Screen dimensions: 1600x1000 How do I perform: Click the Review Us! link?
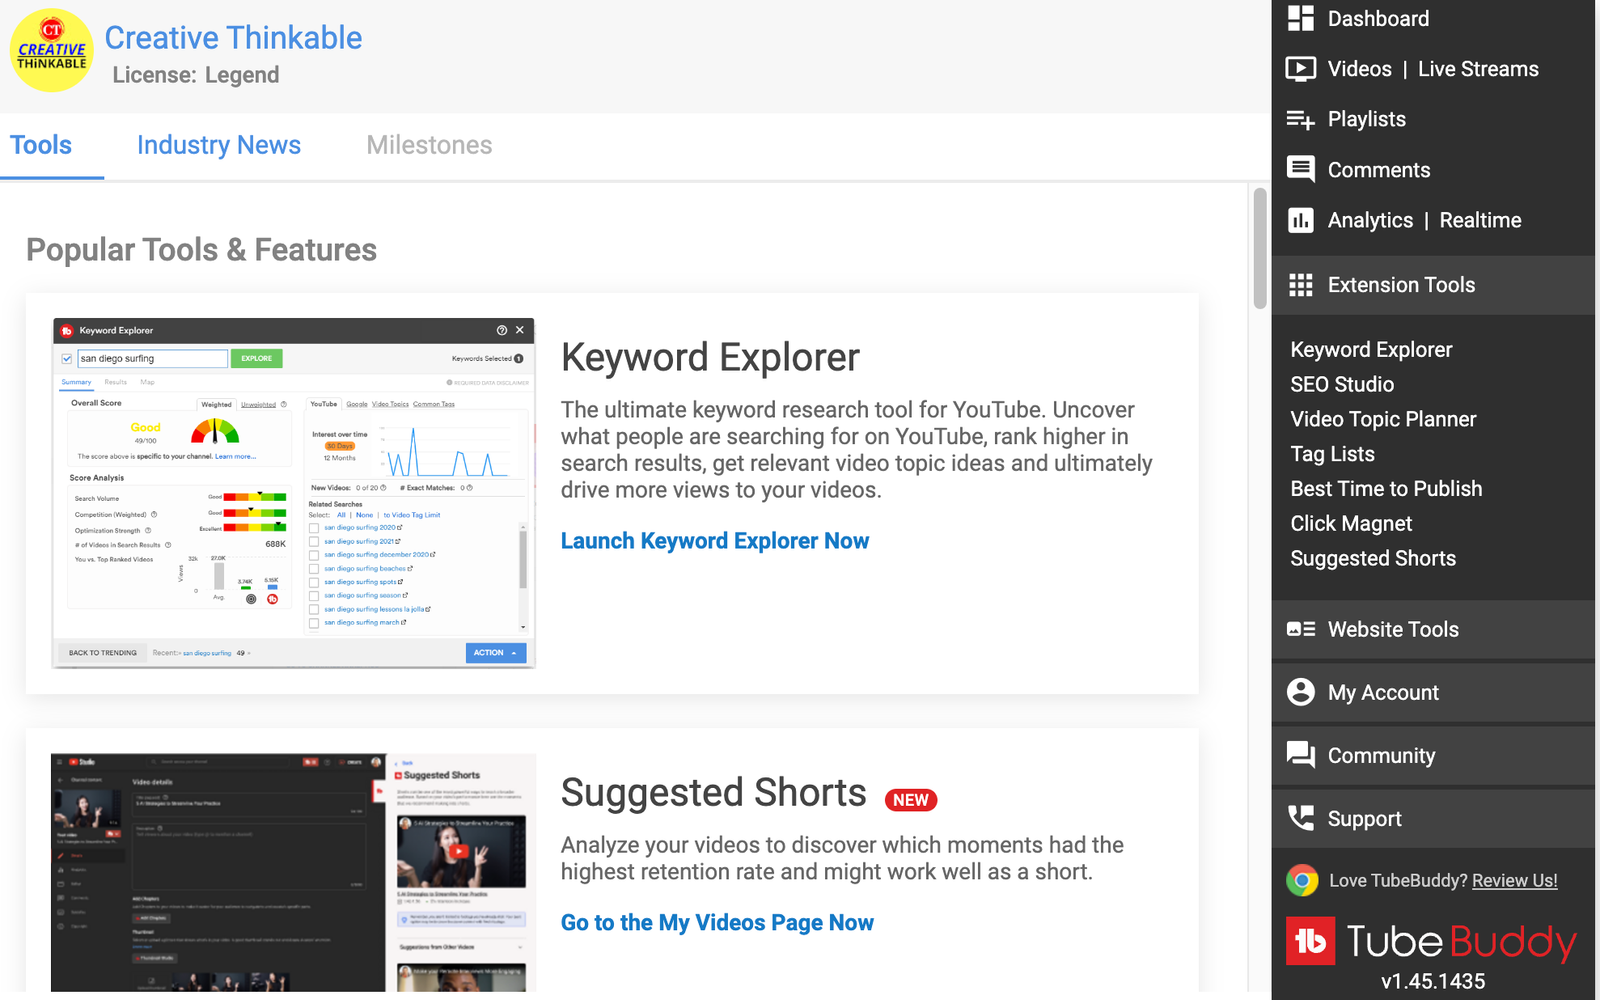pos(1514,881)
